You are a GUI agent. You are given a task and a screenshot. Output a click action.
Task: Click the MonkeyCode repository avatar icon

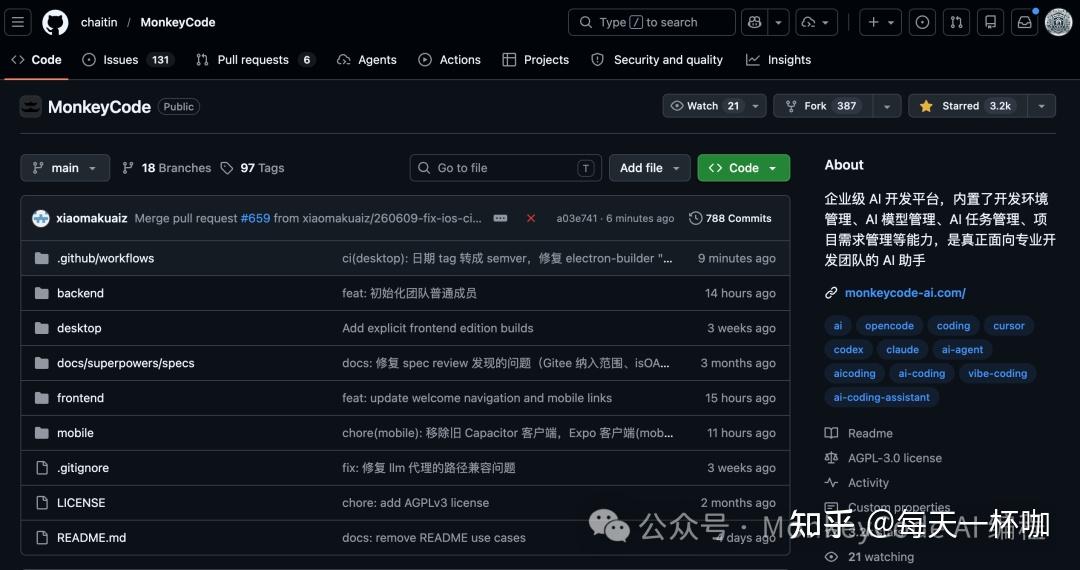(30, 107)
